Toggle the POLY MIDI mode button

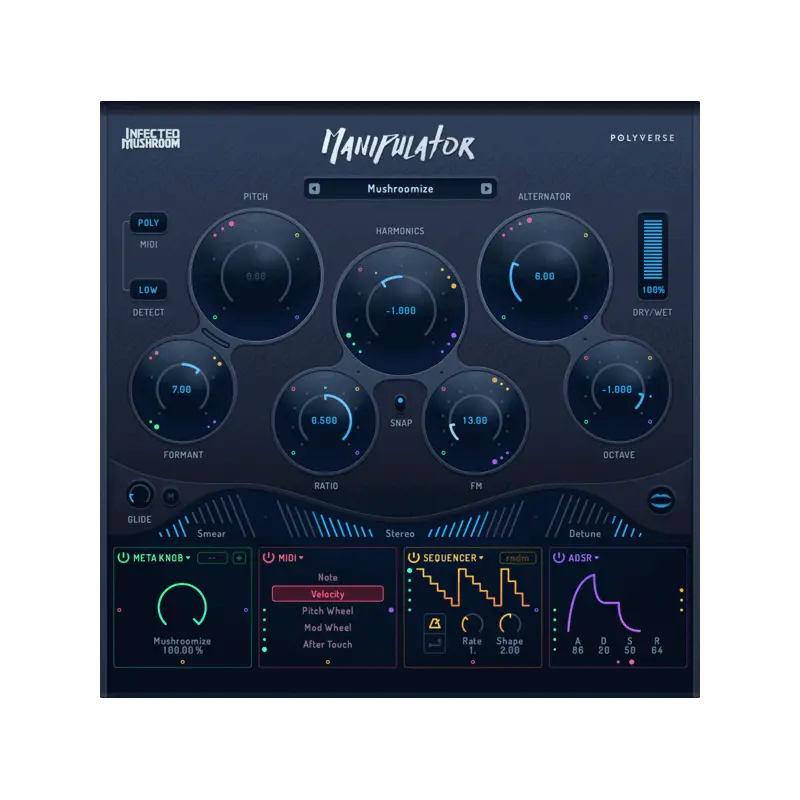148,223
